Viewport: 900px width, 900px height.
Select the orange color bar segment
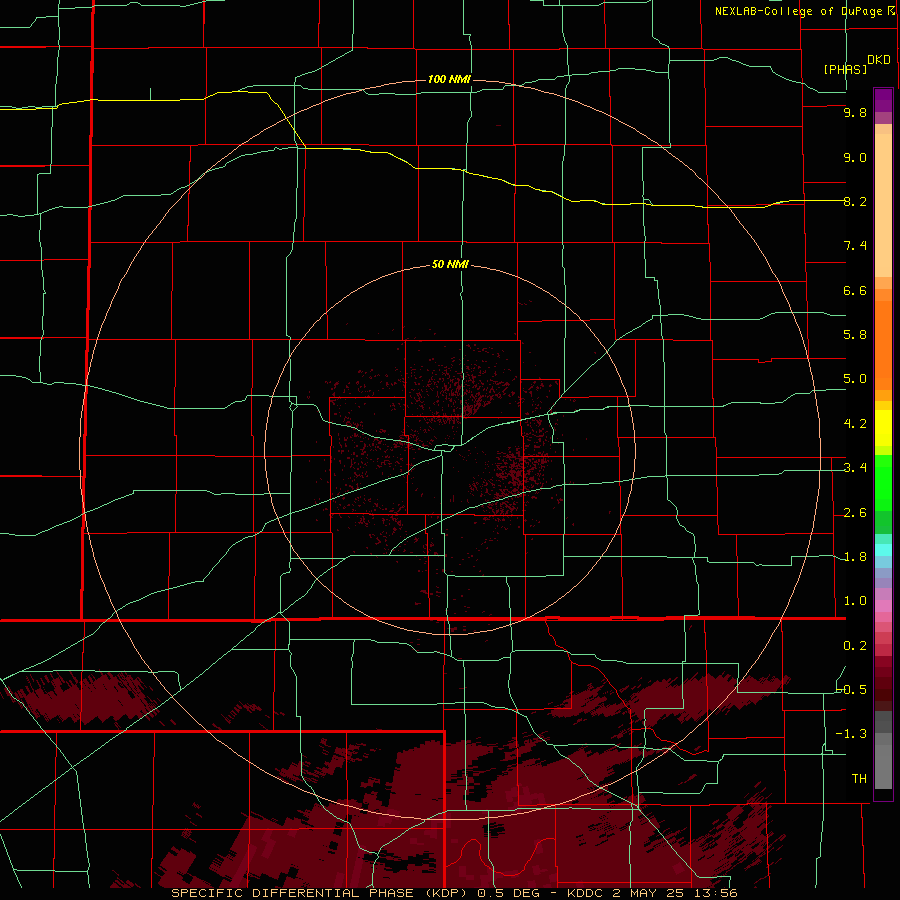(x=883, y=346)
